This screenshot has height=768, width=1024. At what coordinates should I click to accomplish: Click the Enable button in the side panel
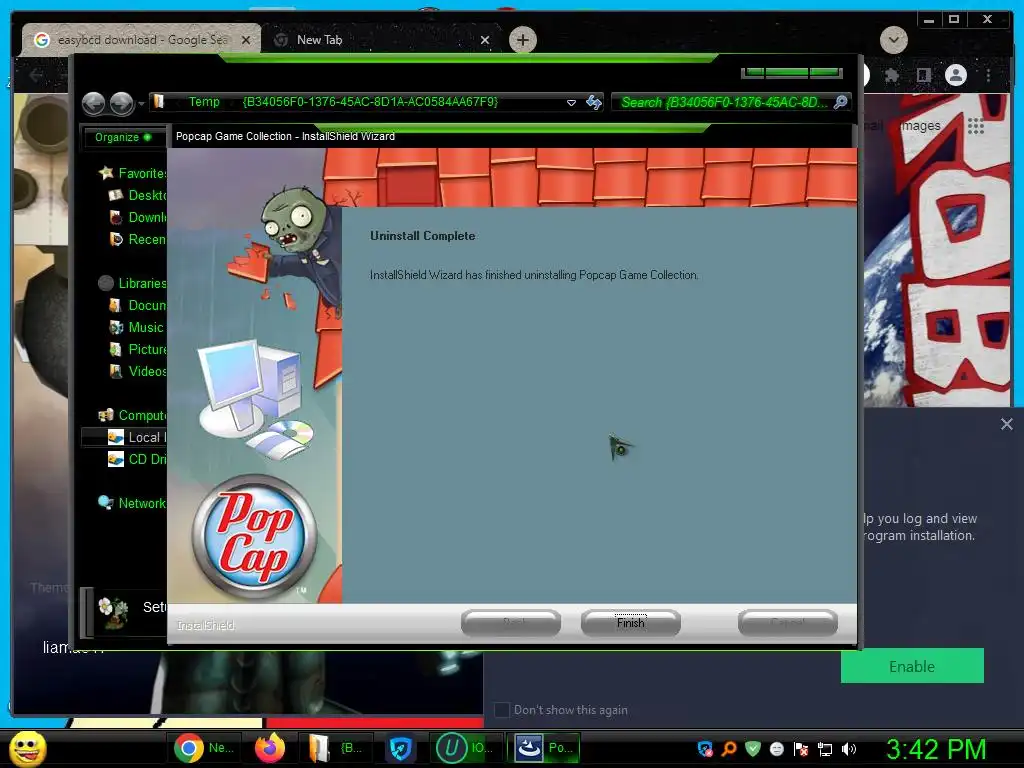click(912, 666)
